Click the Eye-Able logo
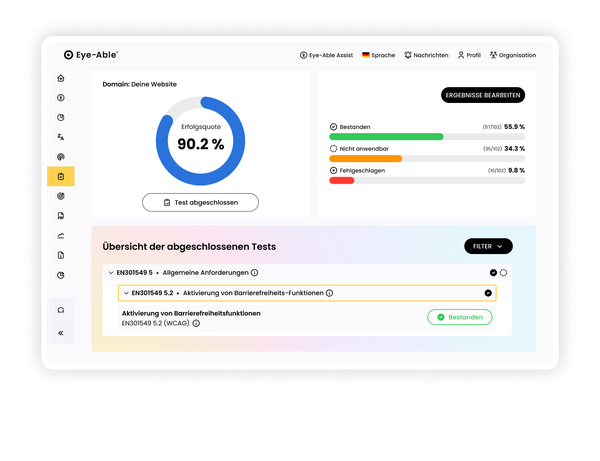This screenshot has width=600, height=461. [x=90, y=55]
